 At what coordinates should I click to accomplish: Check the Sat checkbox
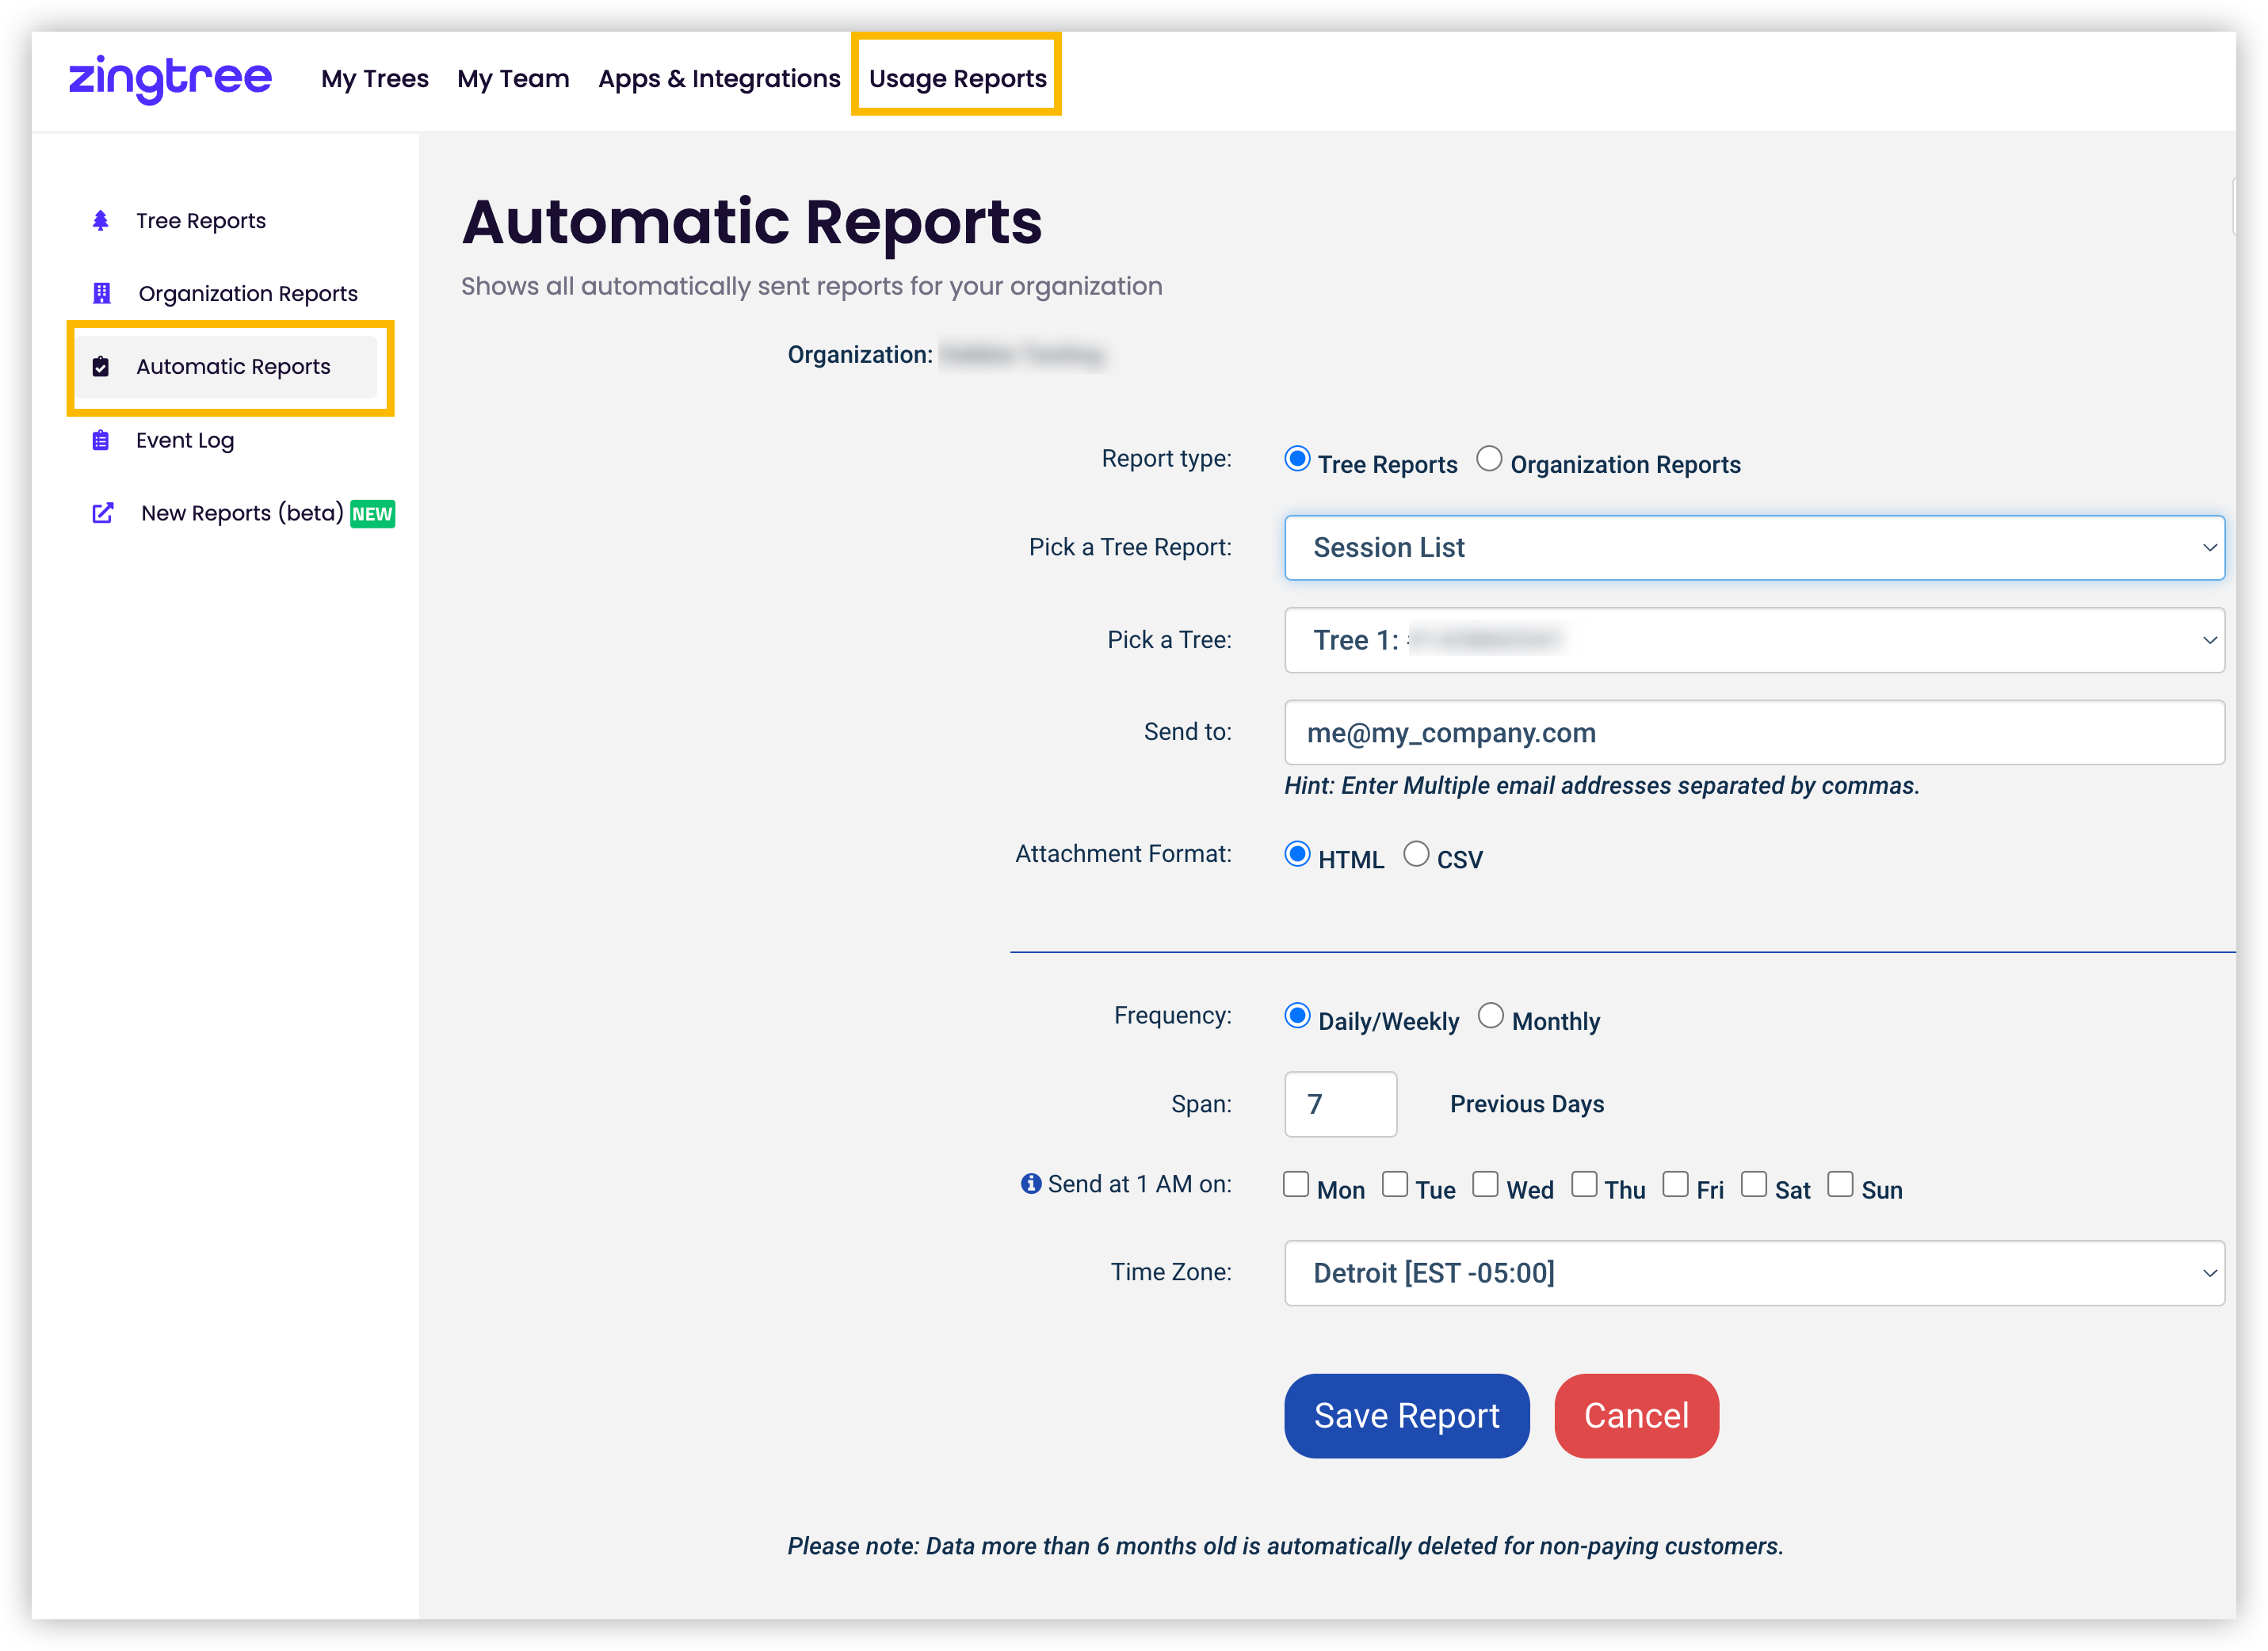coord(1754,1184)
